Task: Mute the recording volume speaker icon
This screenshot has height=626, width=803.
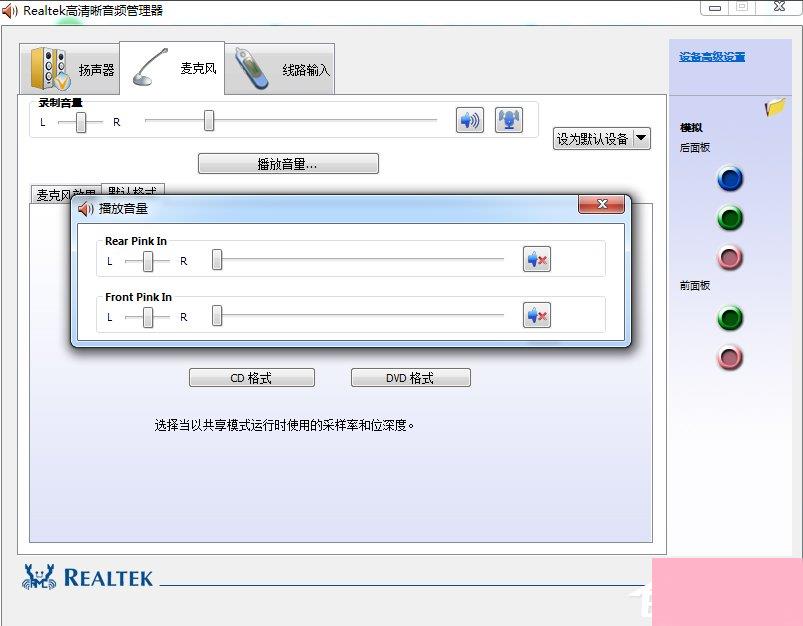Action: (470, 120)
